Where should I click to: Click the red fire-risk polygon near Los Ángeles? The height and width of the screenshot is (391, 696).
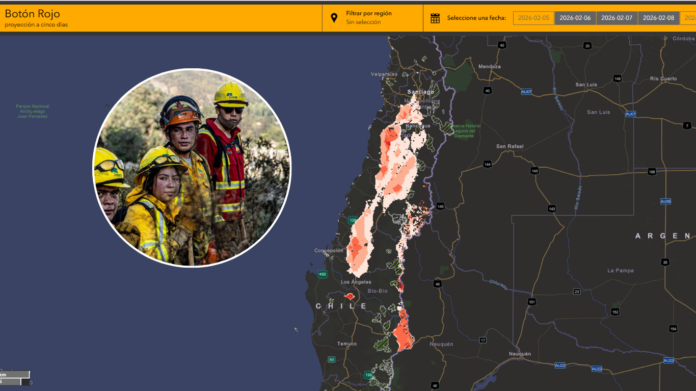350,296
